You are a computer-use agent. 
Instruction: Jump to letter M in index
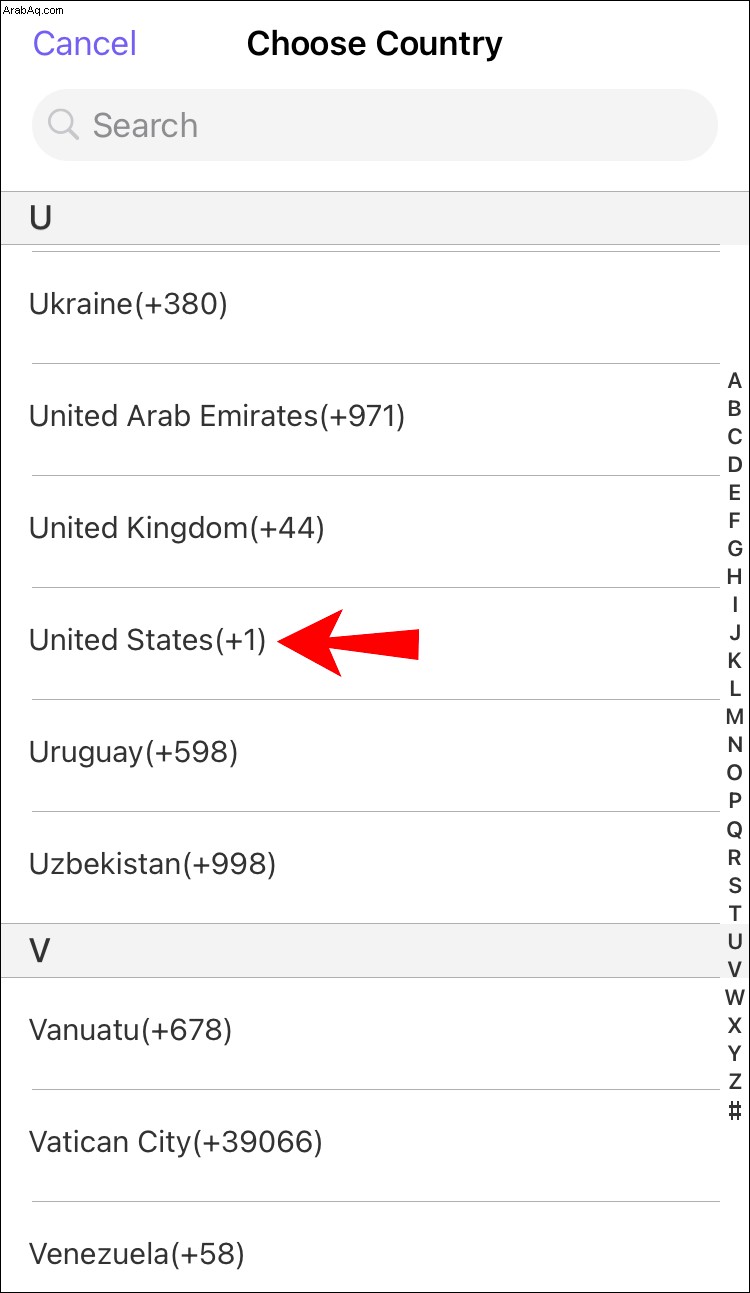[735, 717]
